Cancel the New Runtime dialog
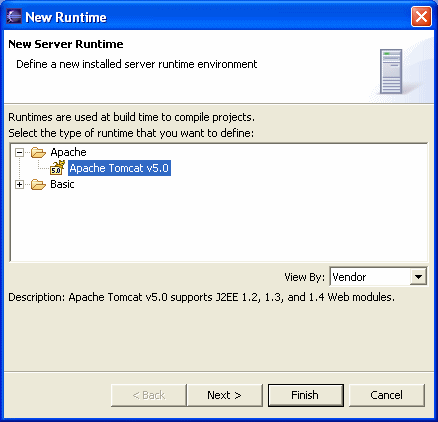438x422 pixels. [387, 395]
